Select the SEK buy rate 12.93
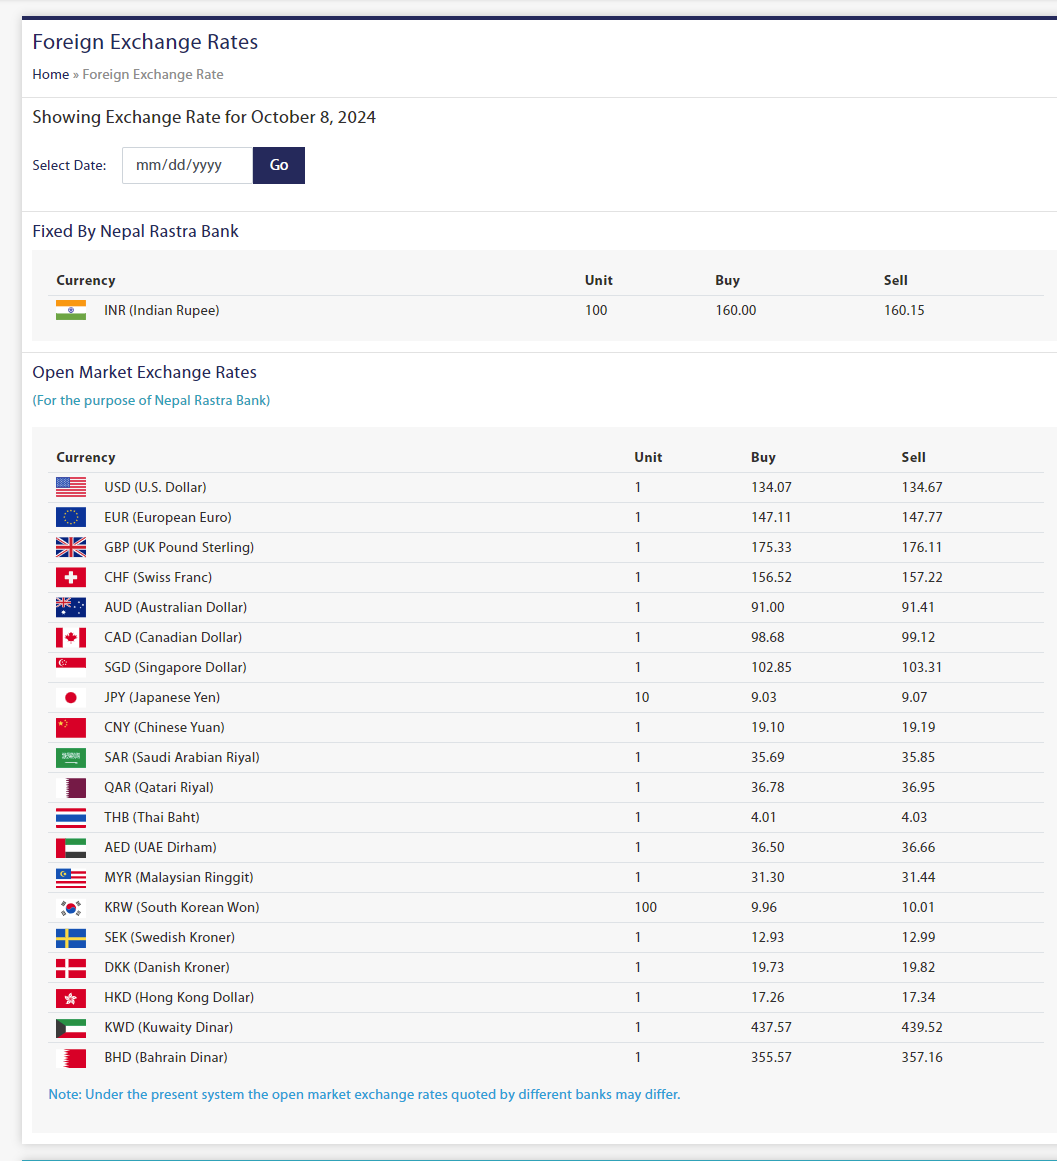 click(768, 937)
